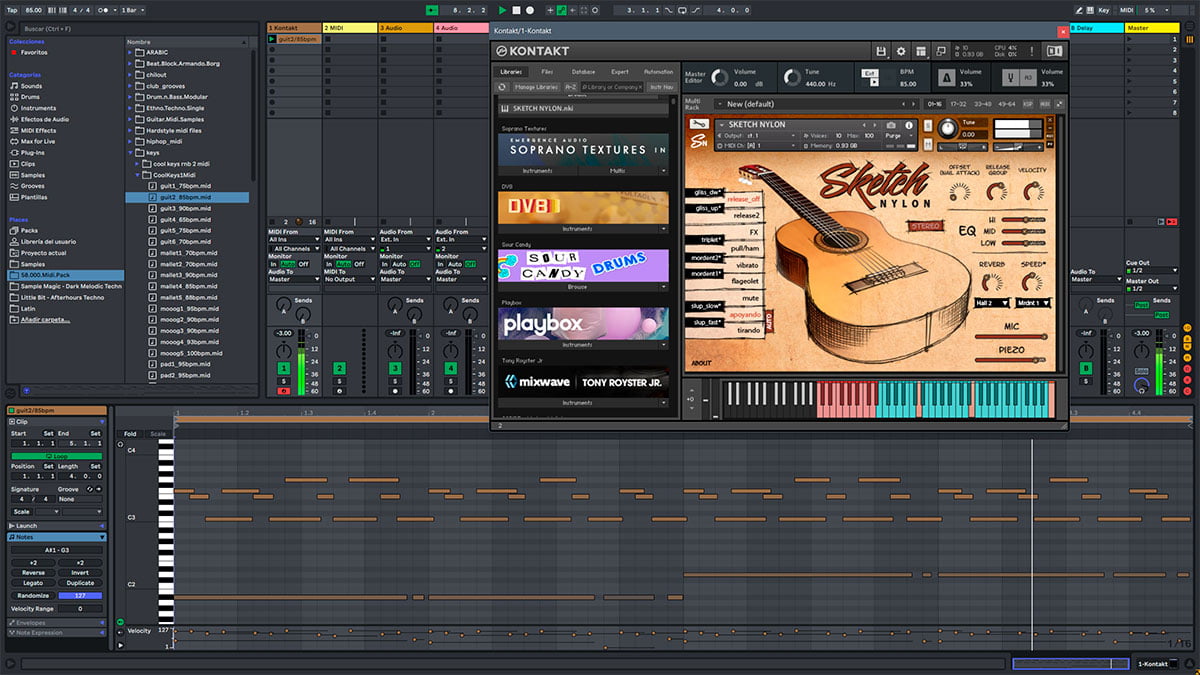Select Plug-Ins category in browser
The width and height of the screenshot is (1200, 675).
tap(33, 152)
